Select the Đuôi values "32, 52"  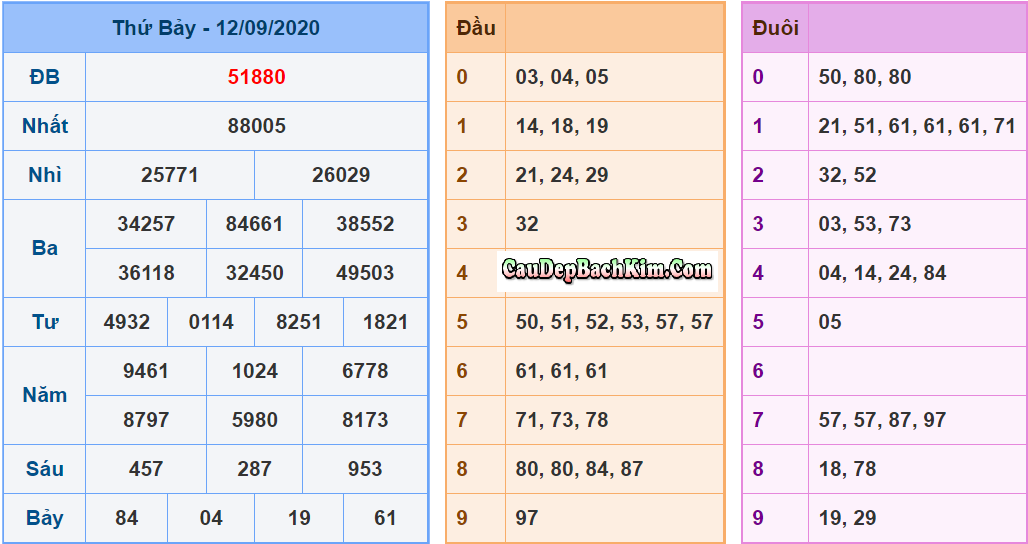click(847, 175)
